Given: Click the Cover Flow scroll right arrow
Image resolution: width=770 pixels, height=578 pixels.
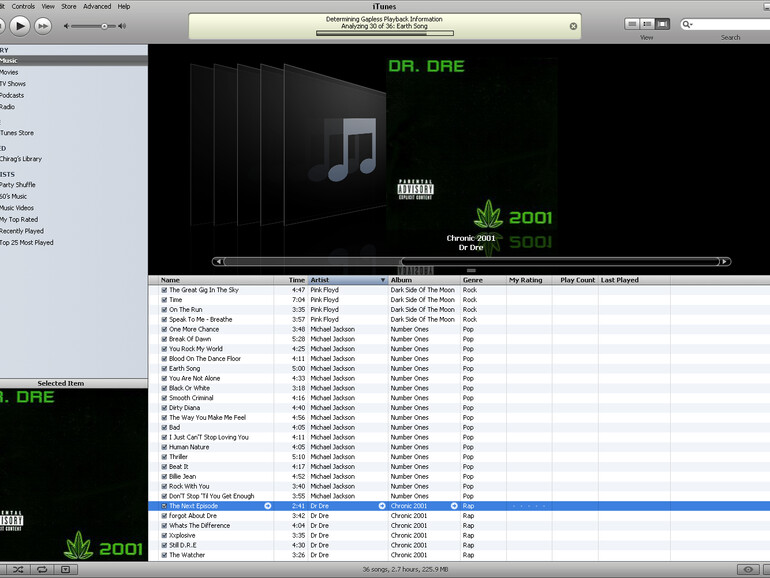Looking at the screenshot, I should click(725, 261).
